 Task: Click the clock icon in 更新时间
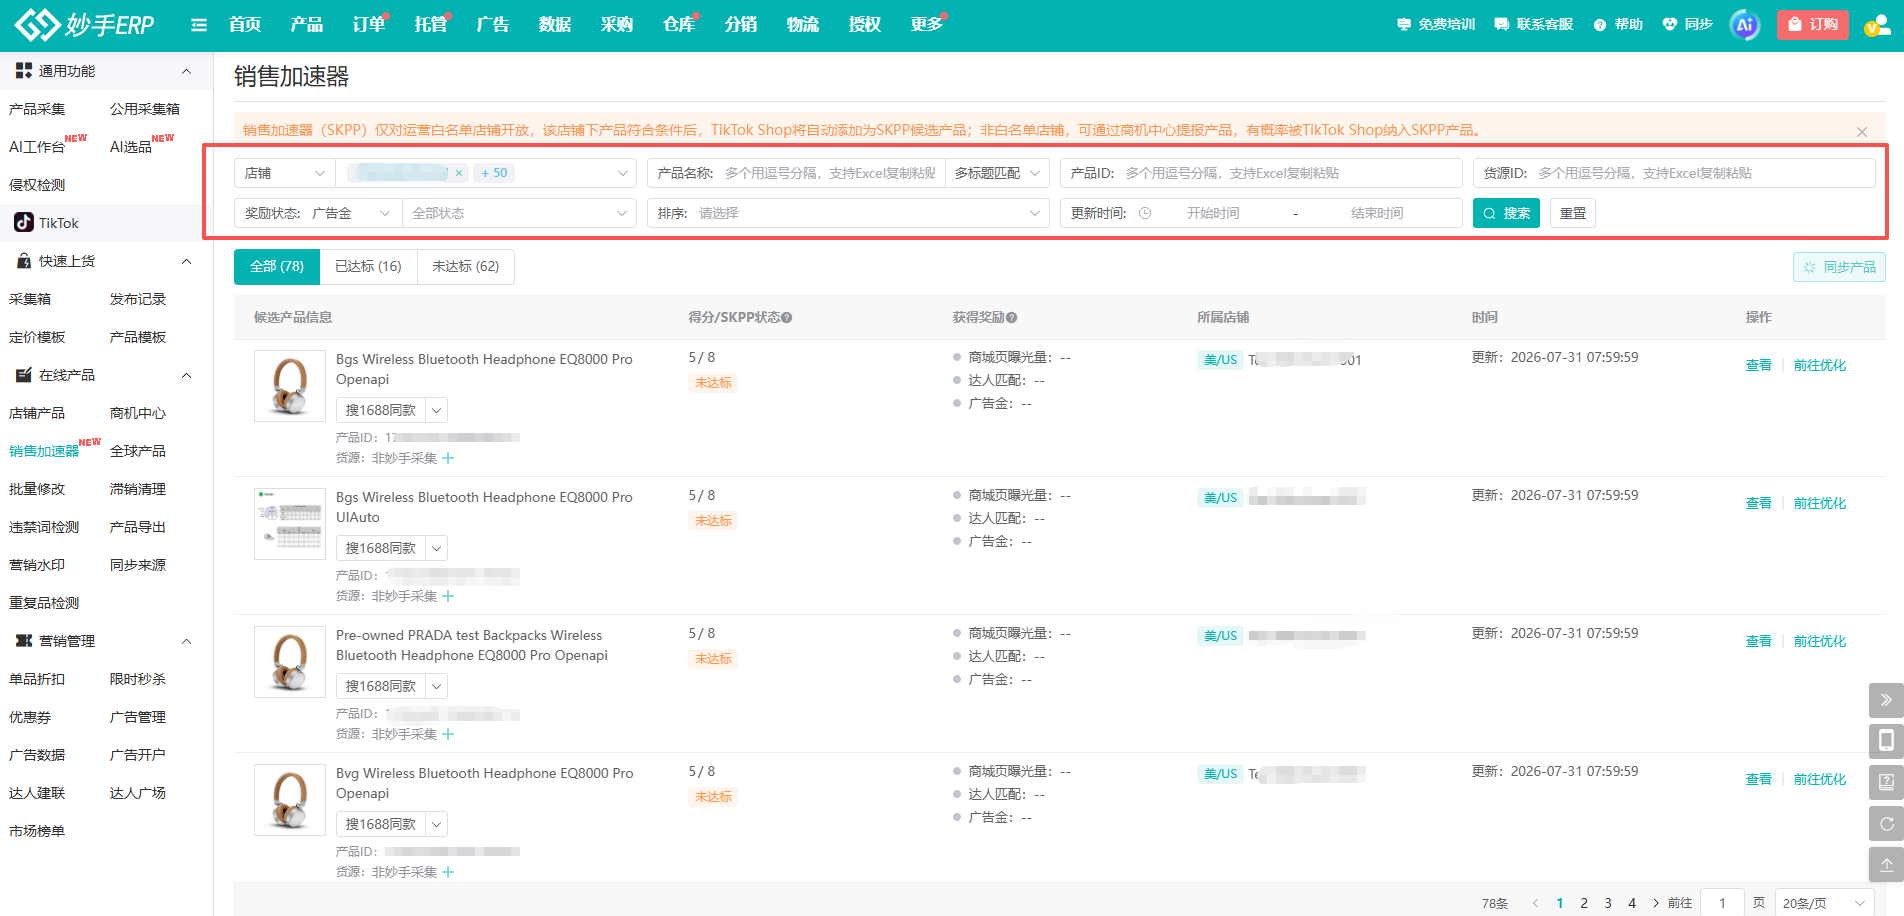pos(1145,213)
